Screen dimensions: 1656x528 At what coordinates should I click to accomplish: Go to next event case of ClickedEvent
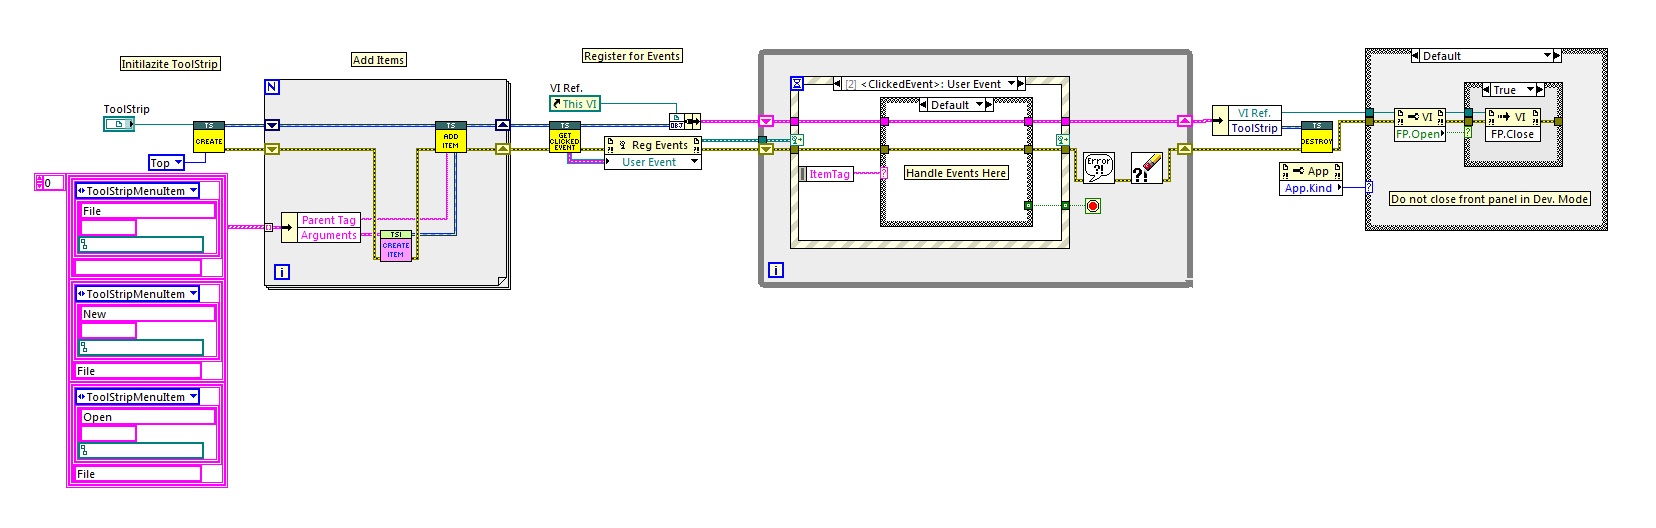click(1021, 84)
